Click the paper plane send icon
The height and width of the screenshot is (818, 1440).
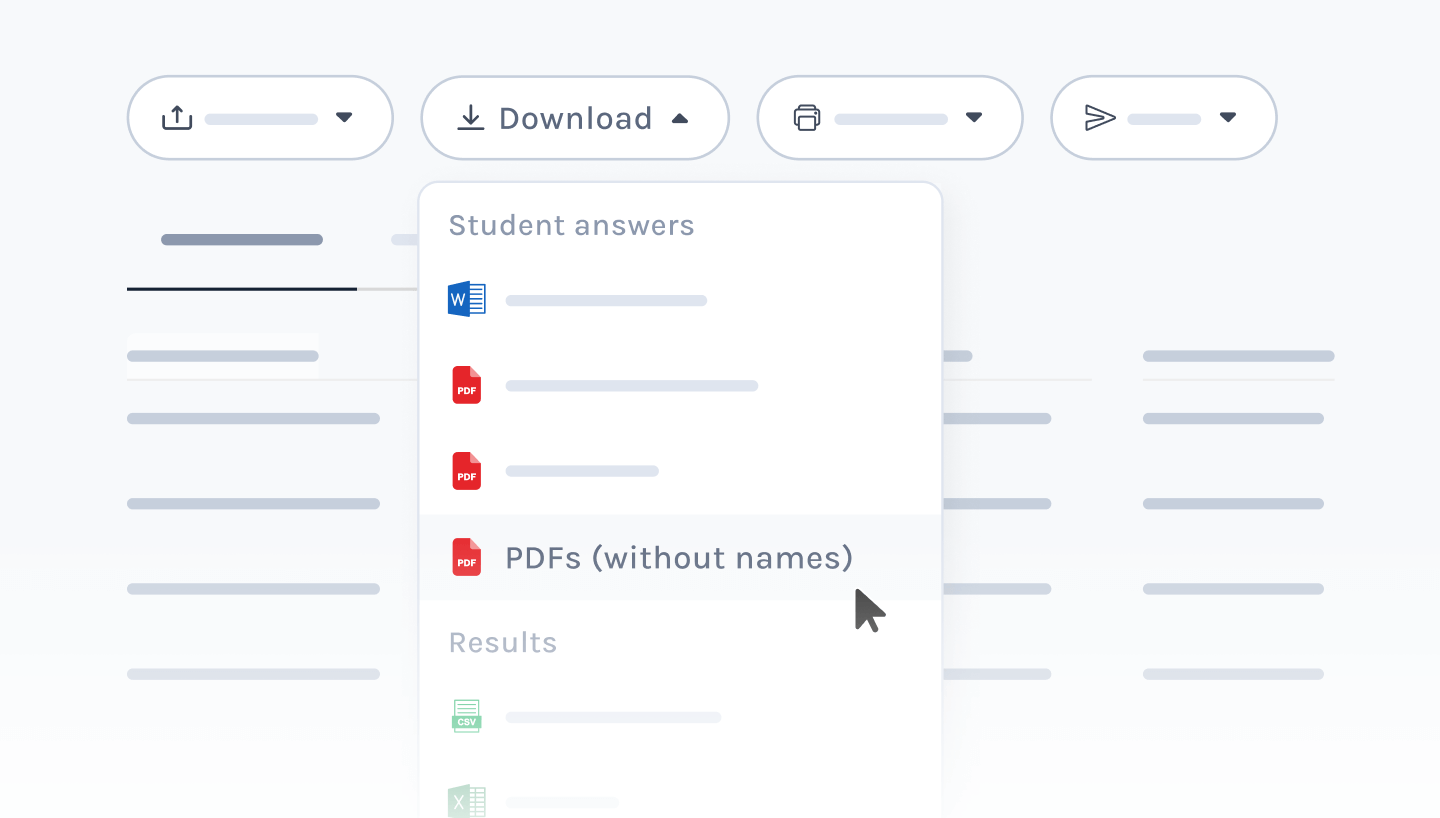click(x=1100, y=118)
